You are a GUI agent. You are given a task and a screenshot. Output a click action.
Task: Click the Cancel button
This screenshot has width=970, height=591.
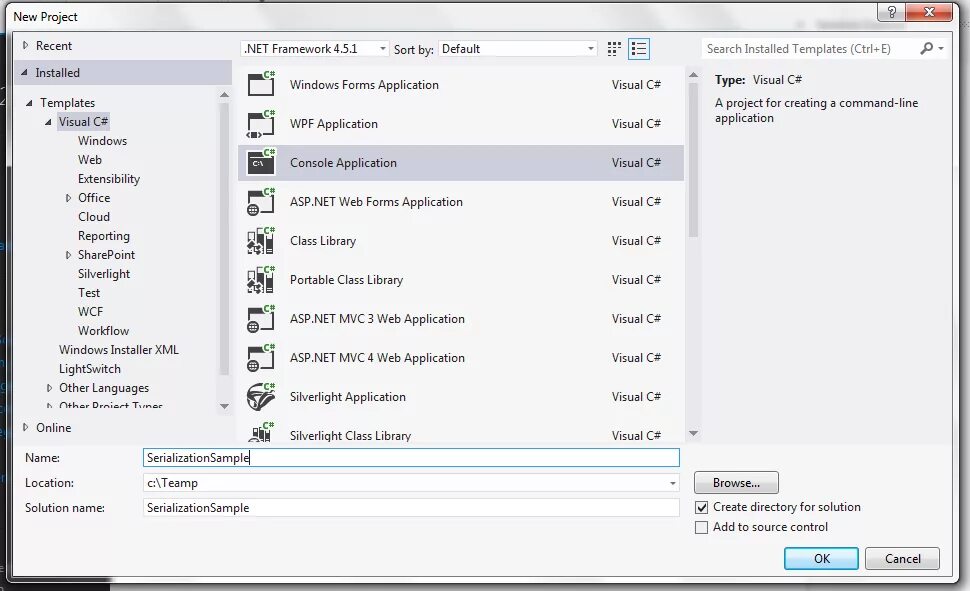click(903, 558)
